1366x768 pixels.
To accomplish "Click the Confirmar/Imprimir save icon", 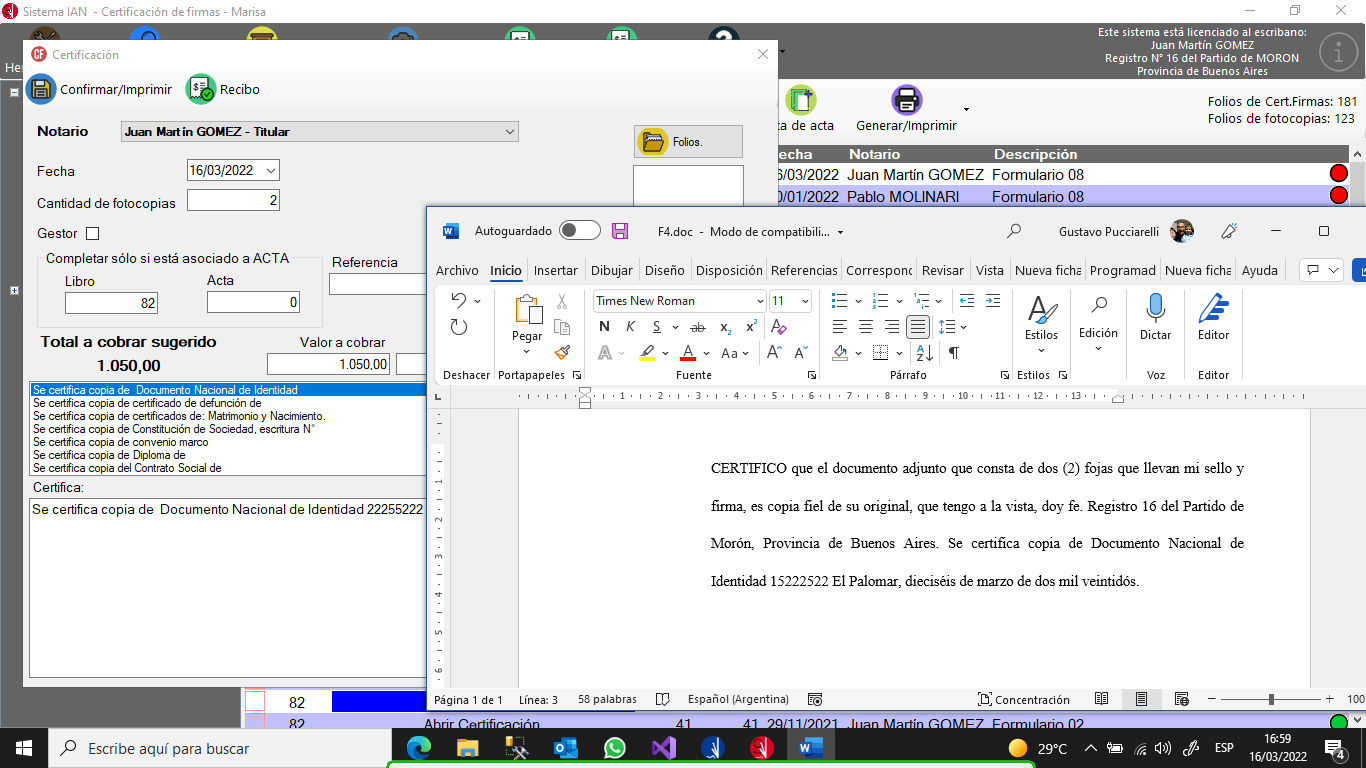I will coord(41,89).
